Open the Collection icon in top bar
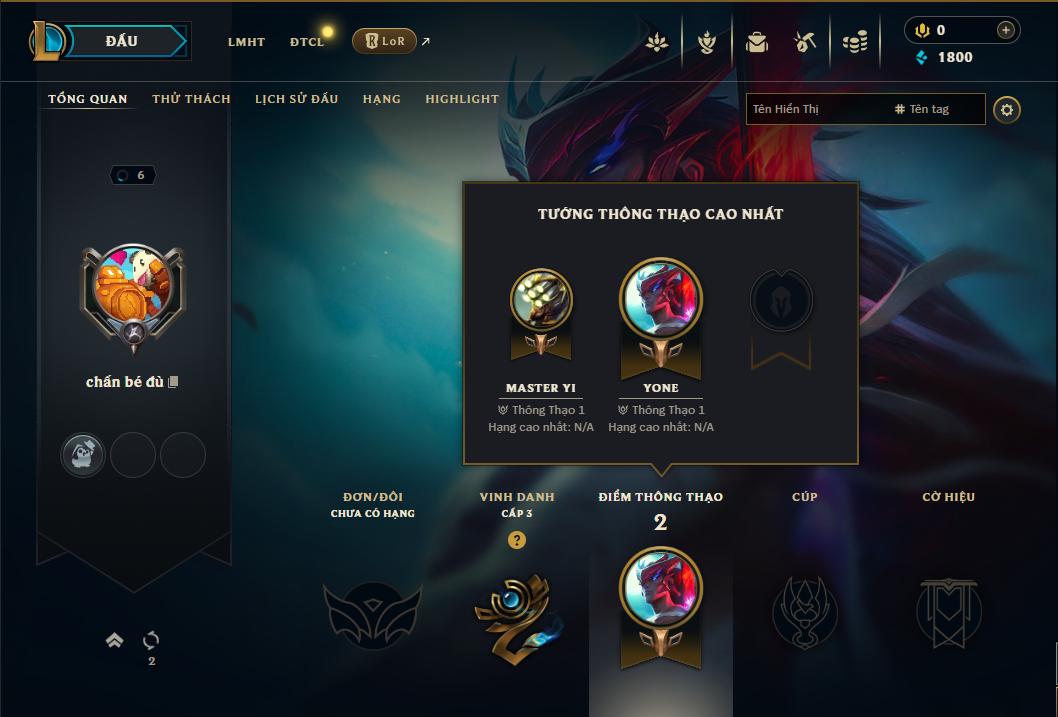 pyautogui.click(x=657, y=42)
